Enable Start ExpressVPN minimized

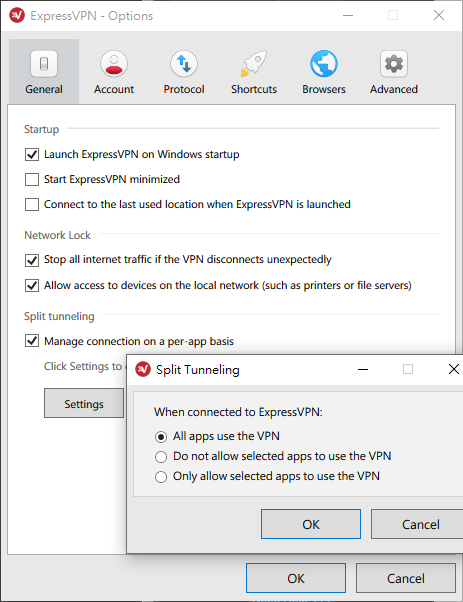click(32, 179)
